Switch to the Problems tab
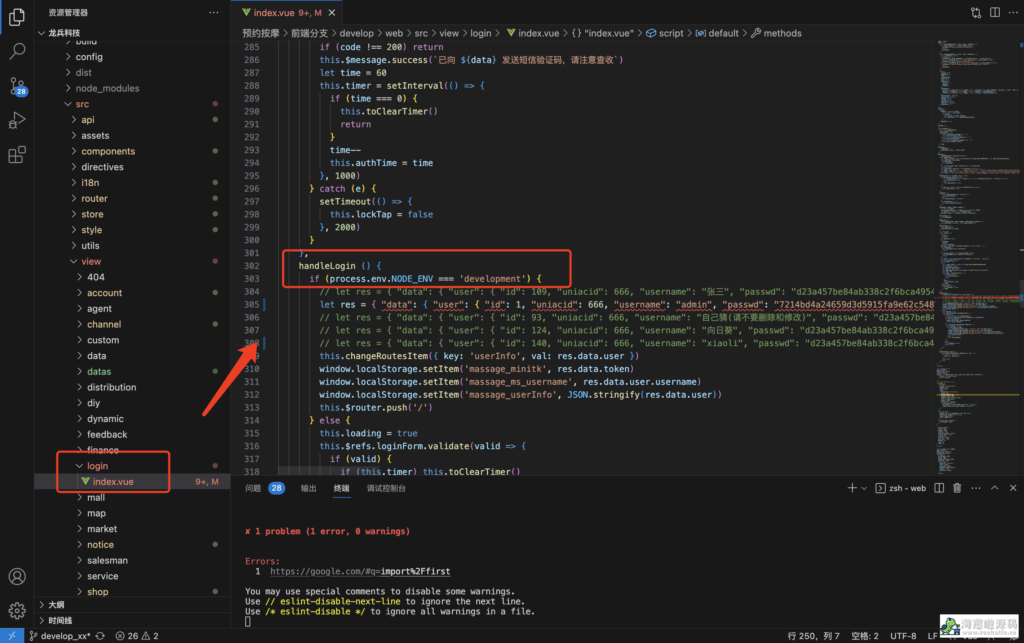The image size is (1024, 643). (x=264, y=488)
